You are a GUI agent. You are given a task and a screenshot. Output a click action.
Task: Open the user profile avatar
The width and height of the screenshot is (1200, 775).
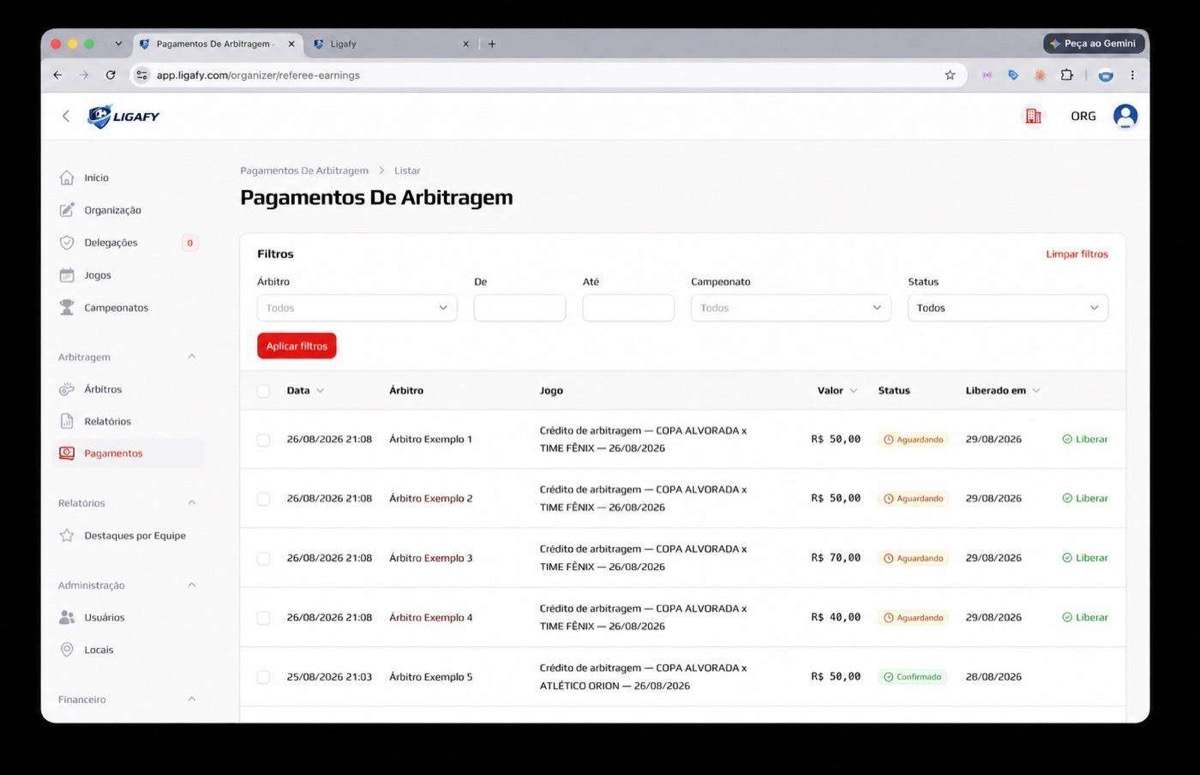pyautogui.click(x=1125, y=116)
